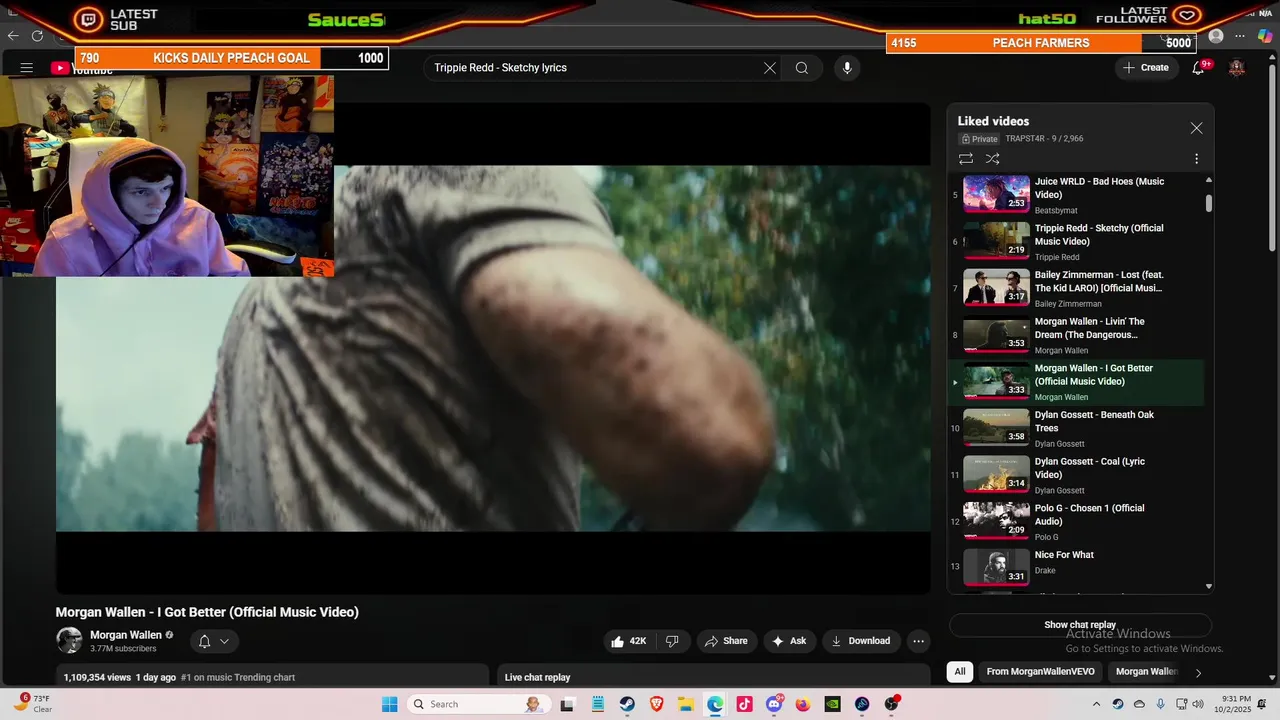
Task: Open Brave browser from the taskbar
Action: 656,704
